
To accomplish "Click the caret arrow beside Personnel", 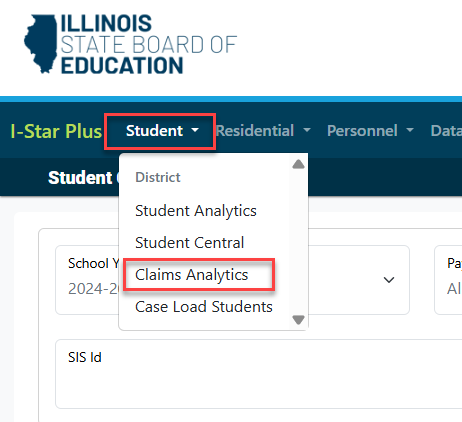I will tap(410, 130).
